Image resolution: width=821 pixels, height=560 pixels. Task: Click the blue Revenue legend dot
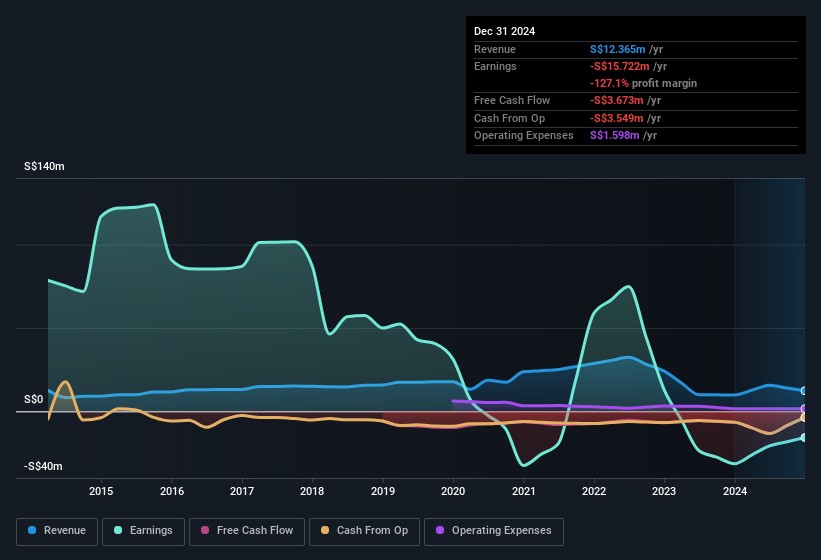[33, 531]
